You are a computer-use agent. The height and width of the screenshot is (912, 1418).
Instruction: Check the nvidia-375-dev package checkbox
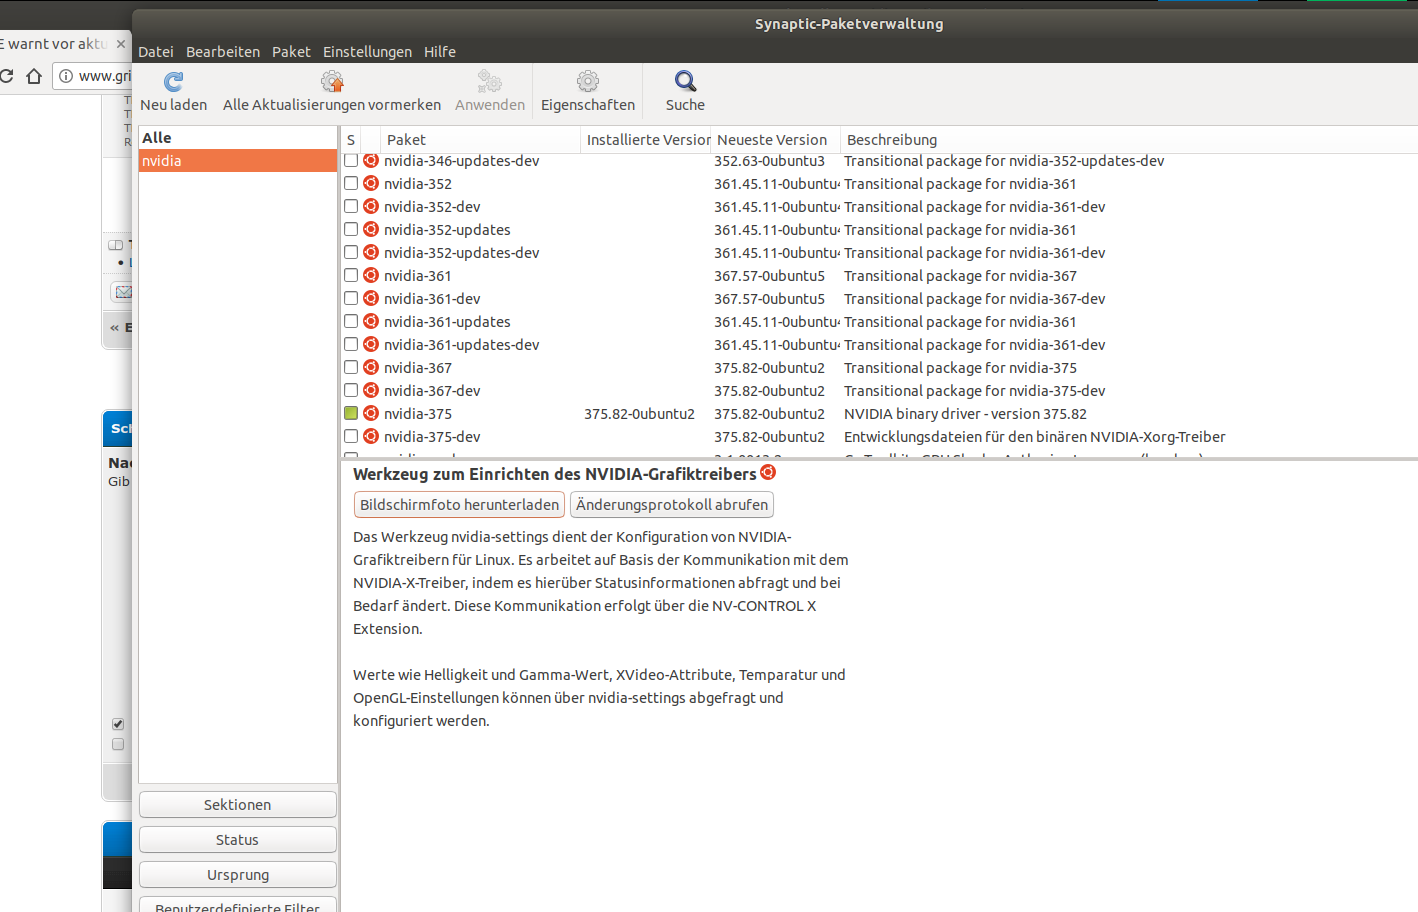351,436
